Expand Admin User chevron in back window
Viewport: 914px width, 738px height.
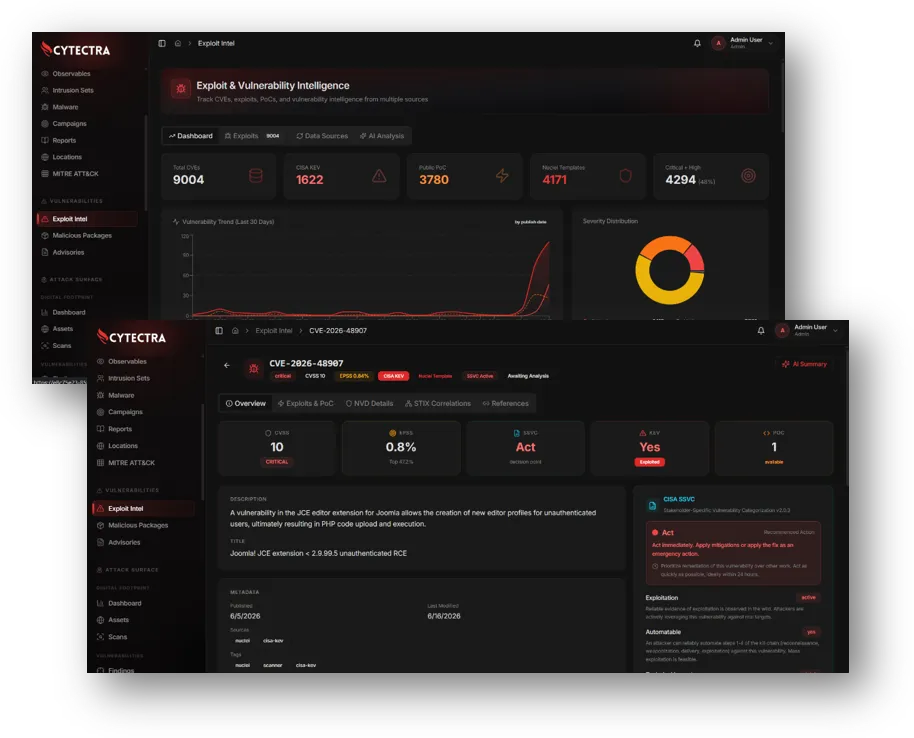[x=771, y=43]
